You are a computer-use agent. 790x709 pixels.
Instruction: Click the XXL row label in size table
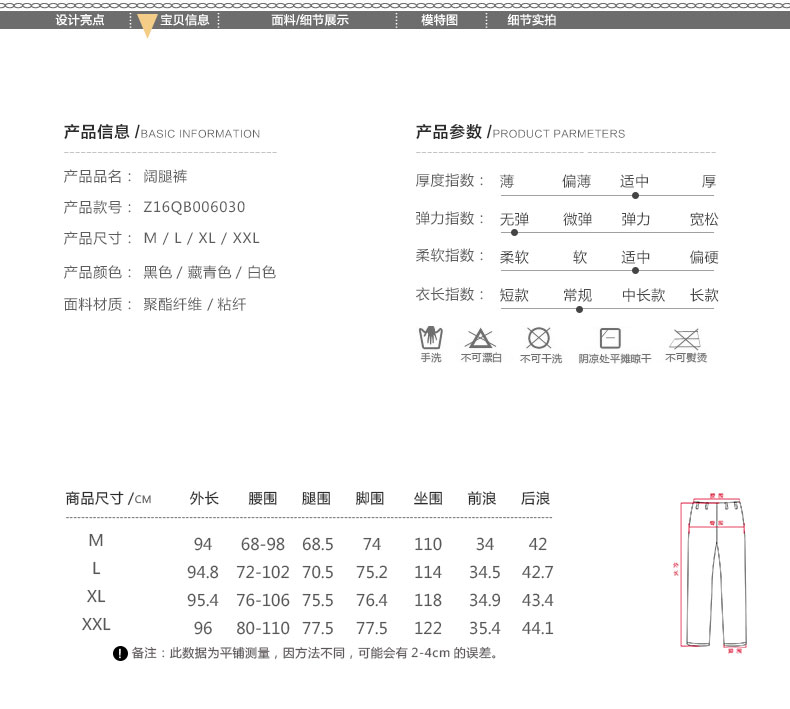[96, 625]
